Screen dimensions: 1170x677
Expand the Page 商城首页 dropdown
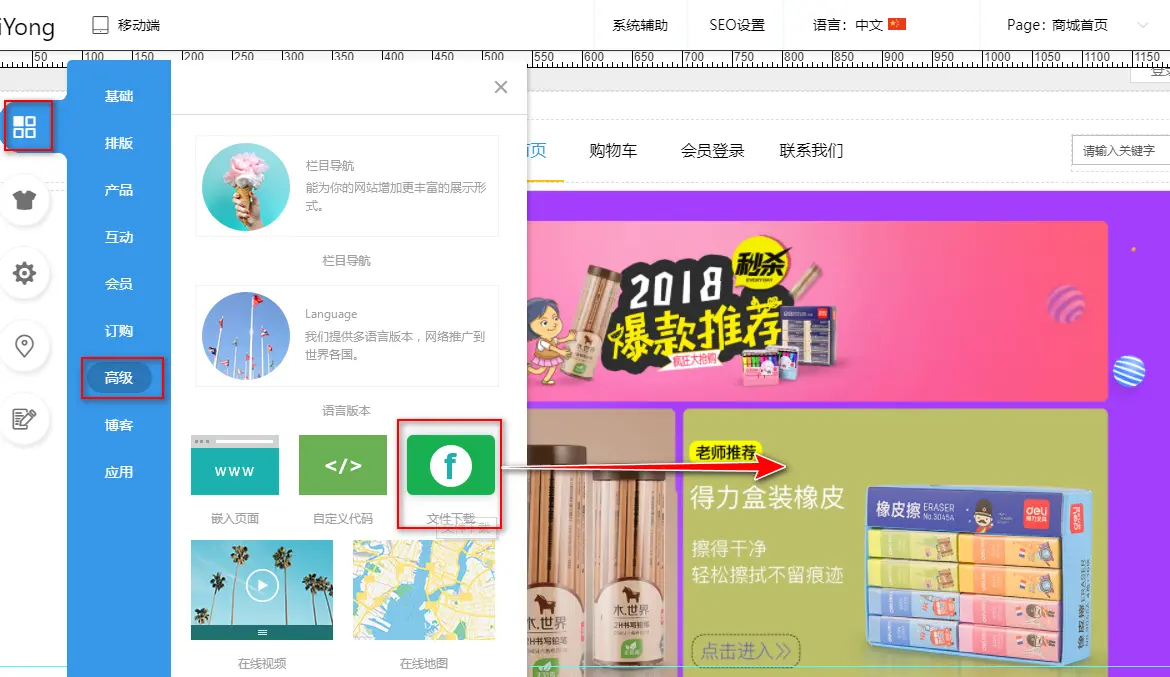(x=1142, y=25)
